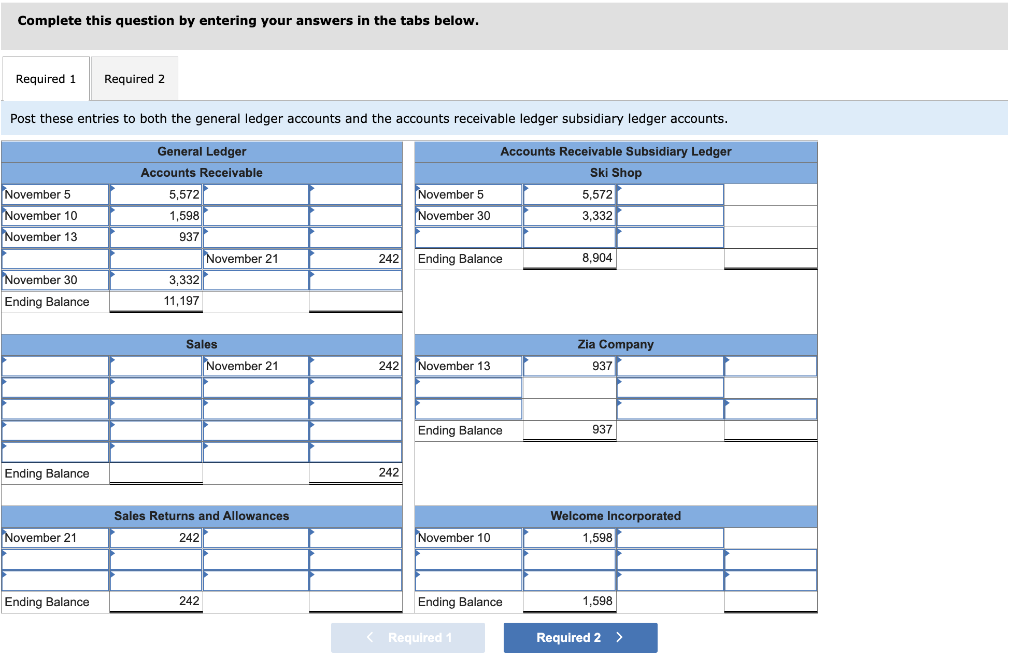
Task: Click the grayed Required 1 back button
Action: [407, 637]
